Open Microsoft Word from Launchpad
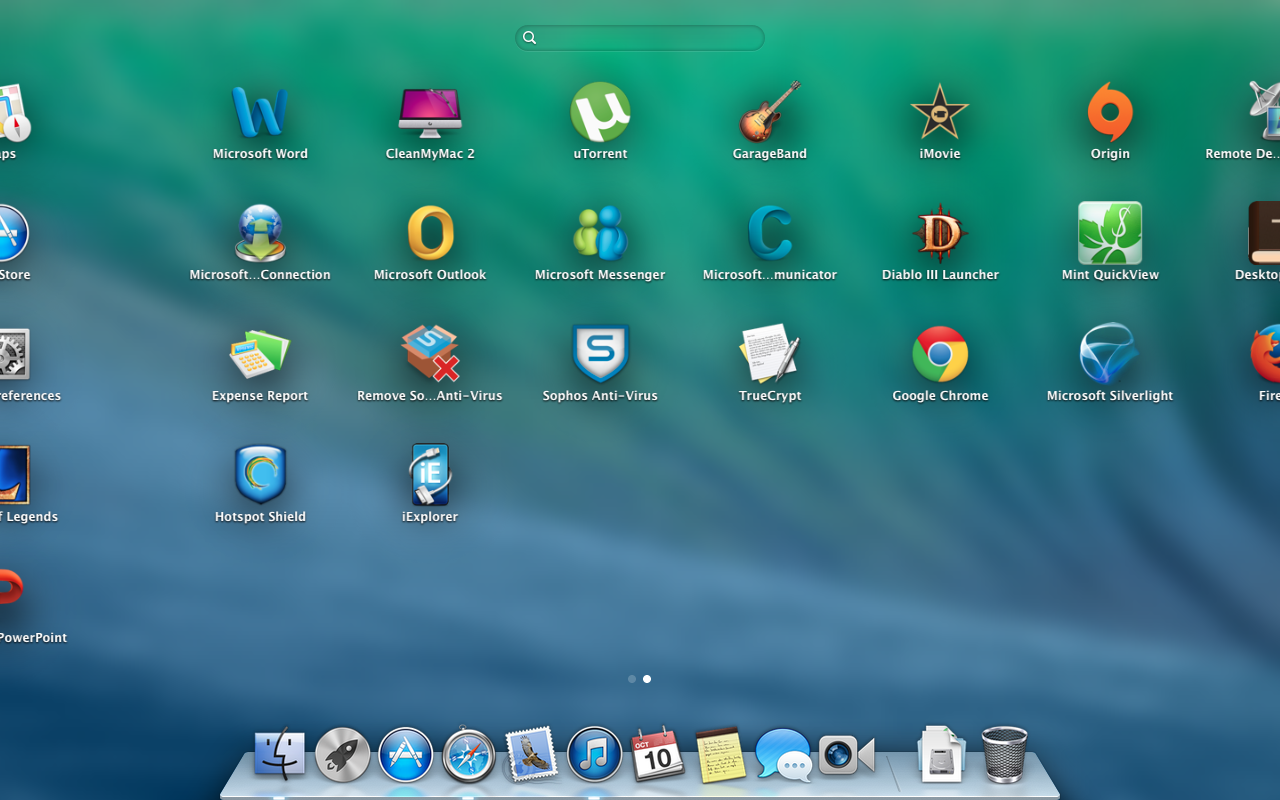 (260, 112)
